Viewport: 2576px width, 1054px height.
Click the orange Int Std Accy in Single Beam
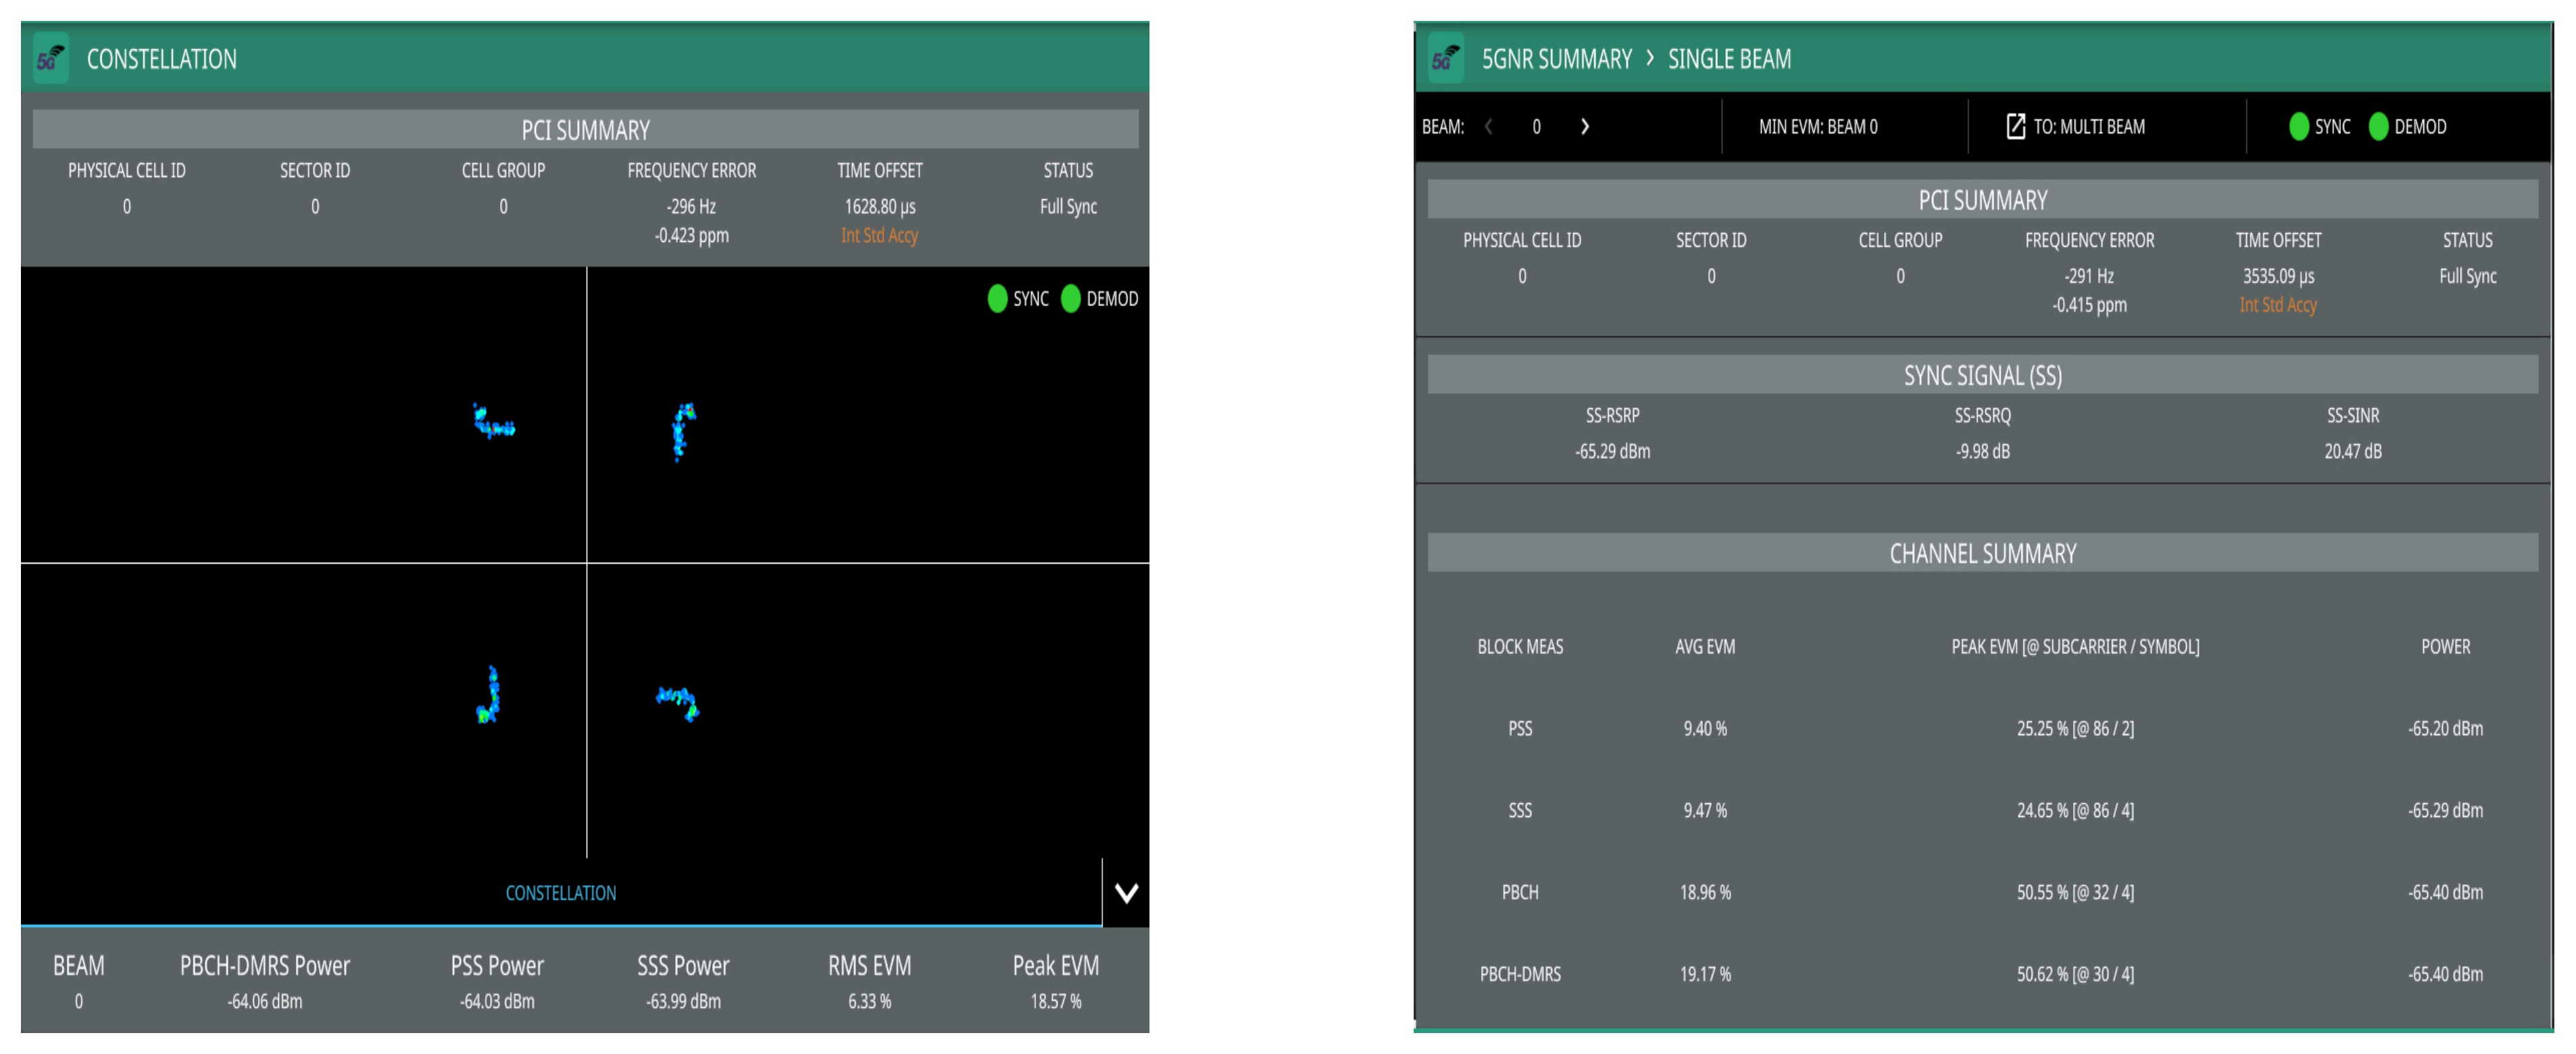pos(2277,306)
